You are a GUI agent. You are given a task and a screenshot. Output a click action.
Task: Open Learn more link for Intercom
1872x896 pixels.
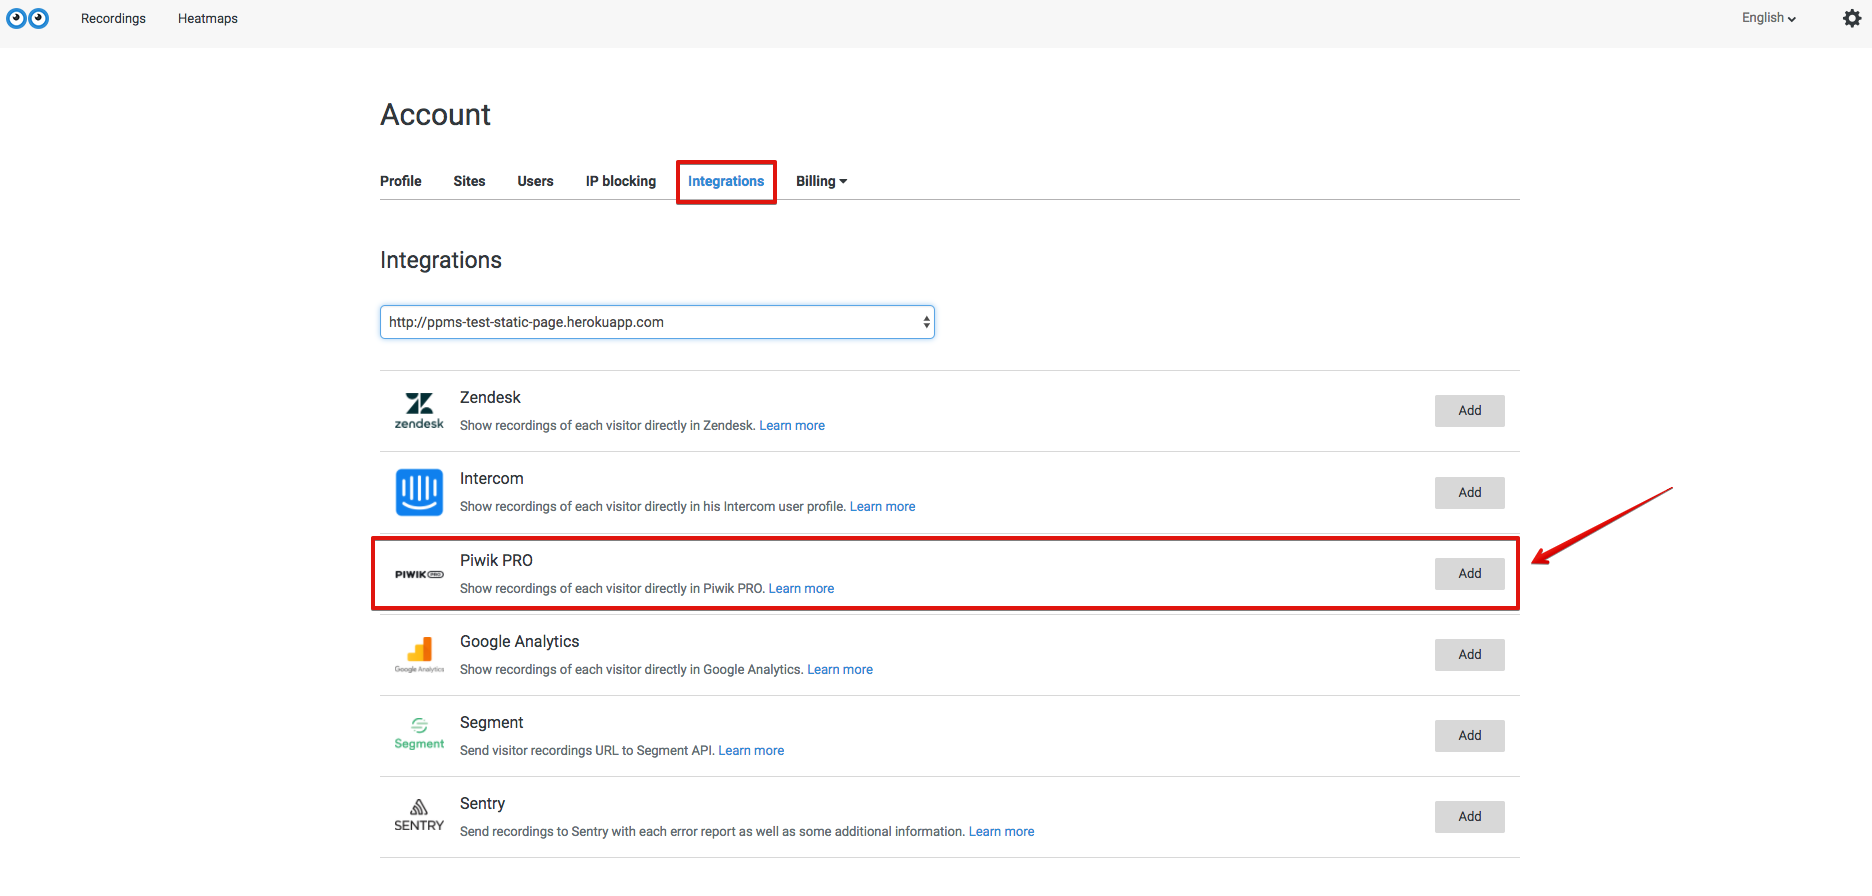[x=883, y=507]
